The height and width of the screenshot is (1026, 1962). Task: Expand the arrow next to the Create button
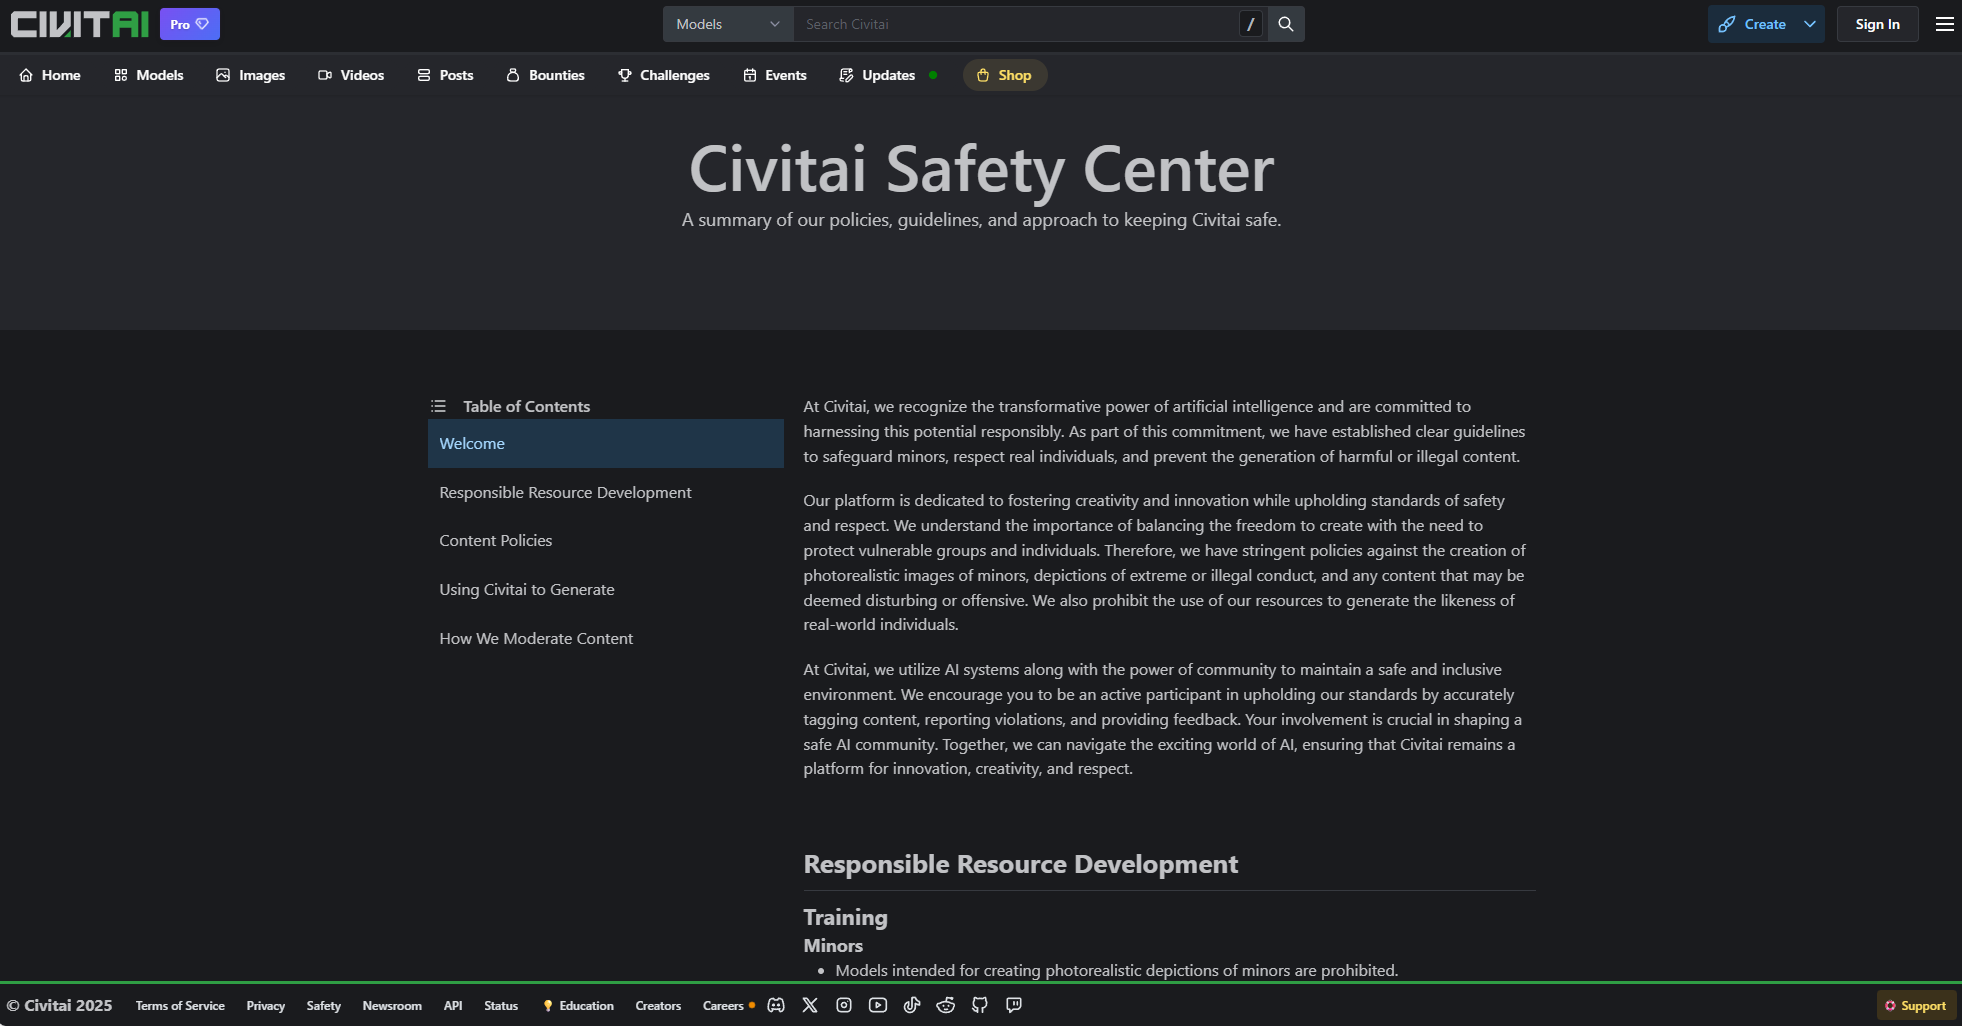tap(1810, 24)
